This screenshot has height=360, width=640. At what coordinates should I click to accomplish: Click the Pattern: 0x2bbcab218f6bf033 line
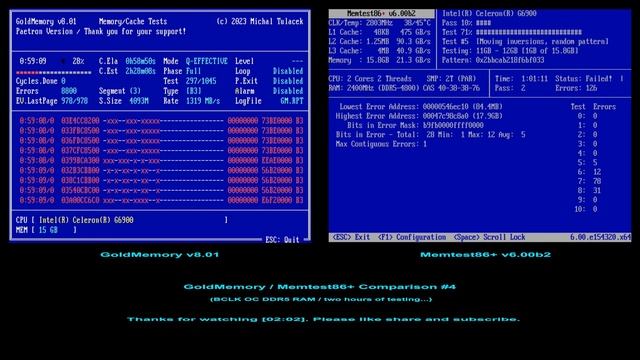pos(493,60)
